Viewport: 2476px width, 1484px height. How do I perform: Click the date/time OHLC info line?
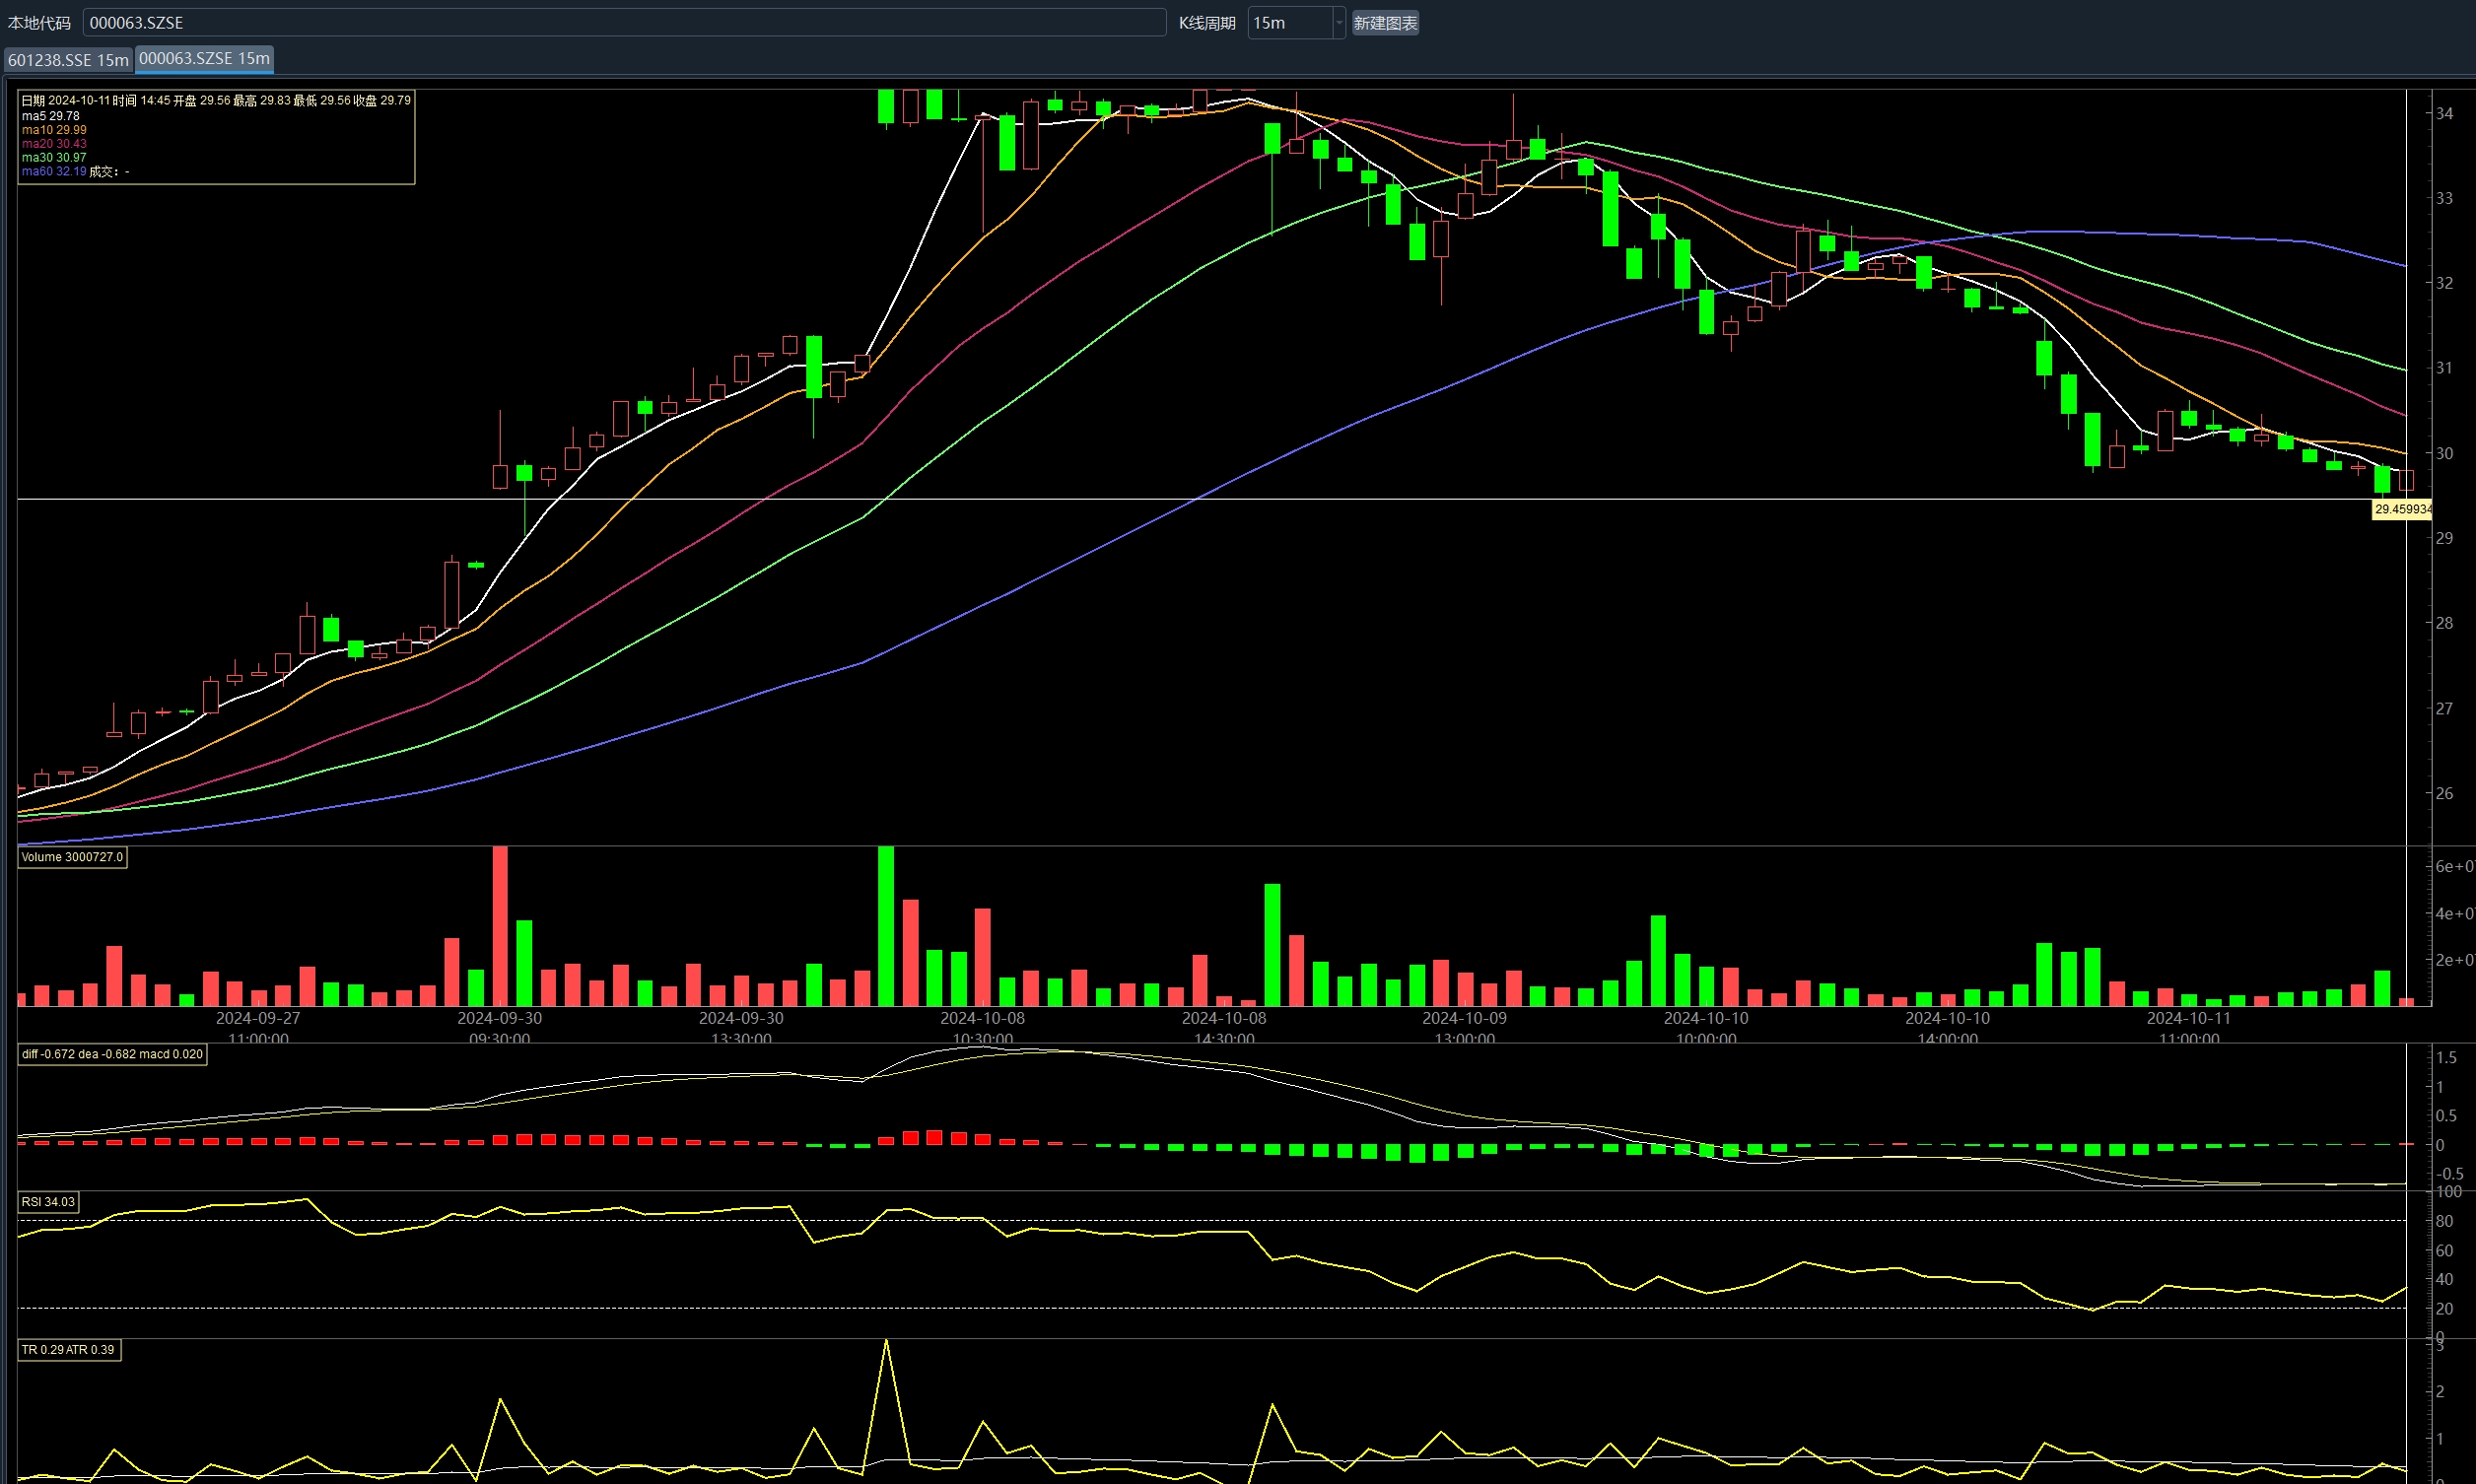(x=216, y=100)
